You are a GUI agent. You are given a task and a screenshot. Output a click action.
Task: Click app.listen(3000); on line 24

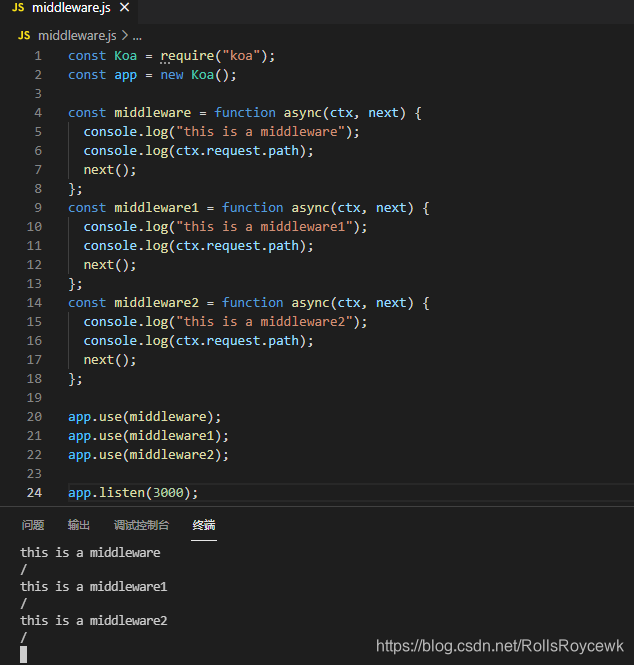tap(133, 493)
